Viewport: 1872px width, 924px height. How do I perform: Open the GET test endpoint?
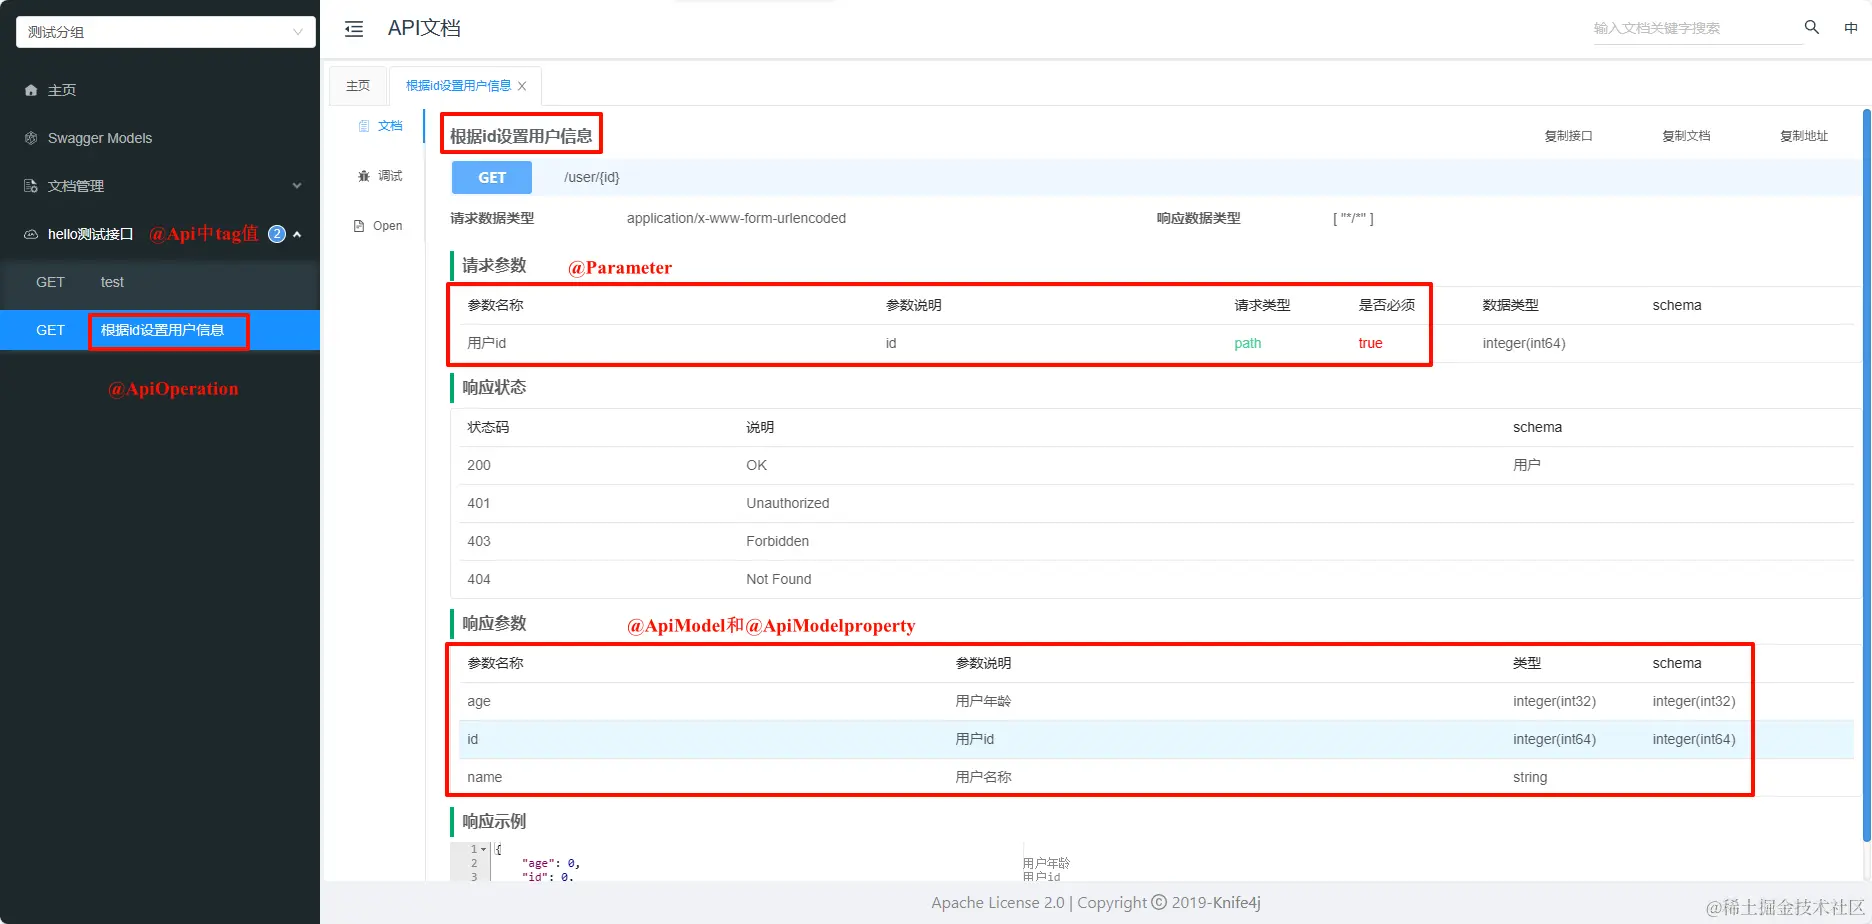point(160,282)
